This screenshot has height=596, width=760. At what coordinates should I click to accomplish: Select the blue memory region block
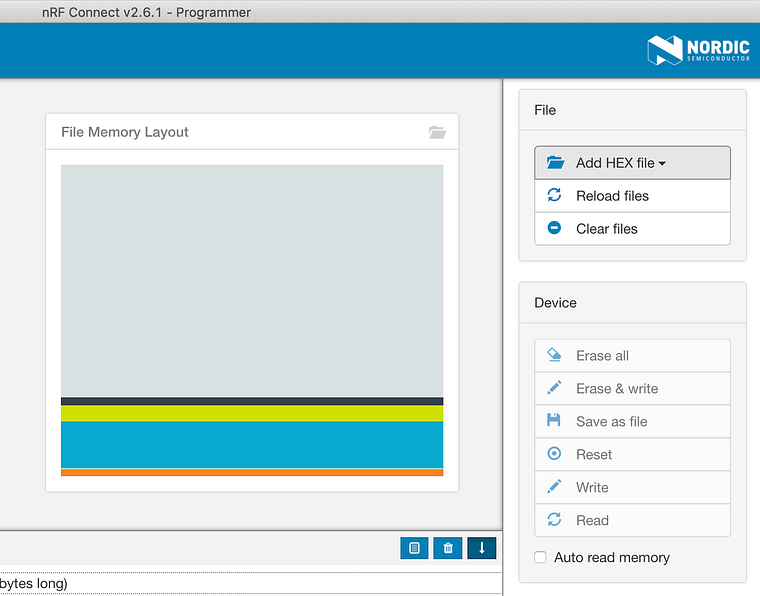(252, 444)
